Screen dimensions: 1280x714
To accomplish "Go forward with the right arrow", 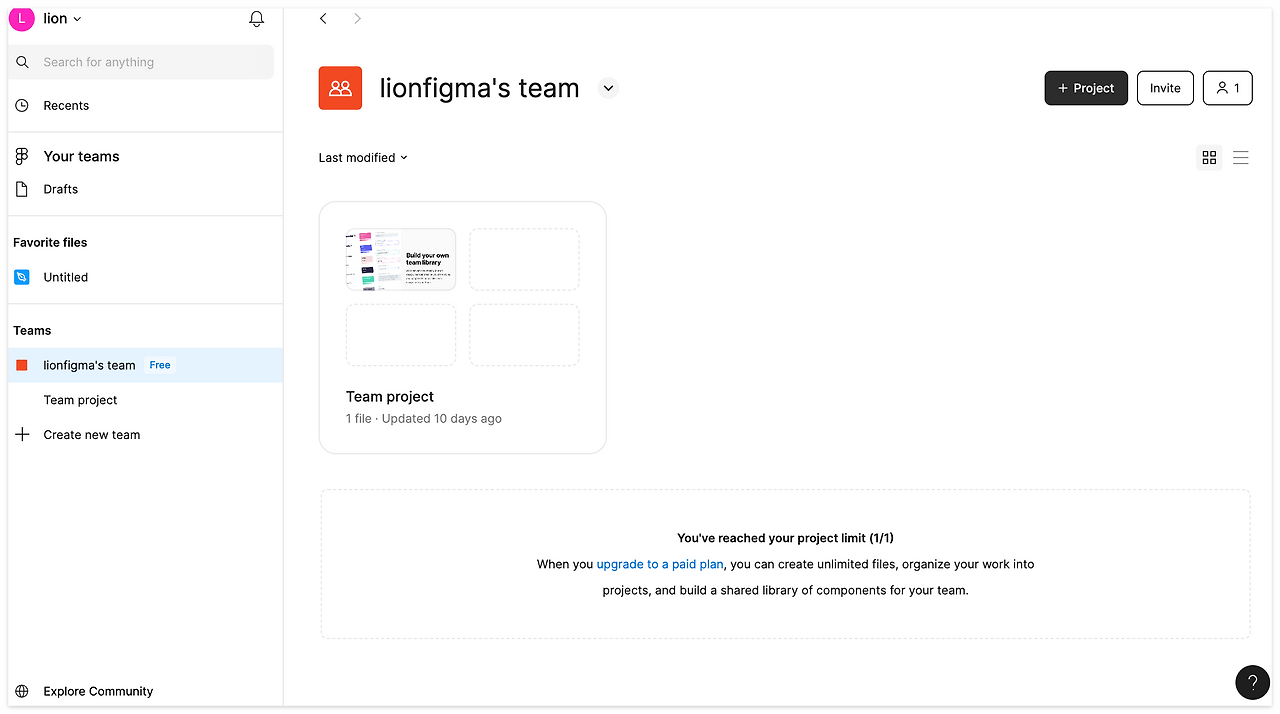I will (x=357, y=19).
